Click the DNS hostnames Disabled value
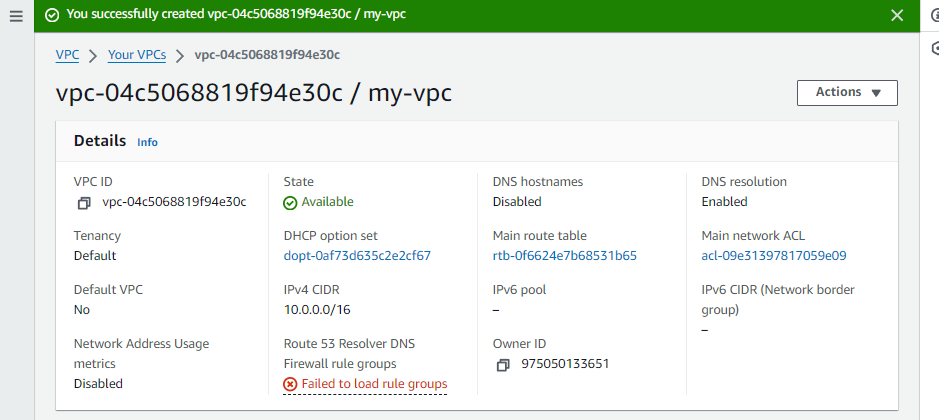 517,202
